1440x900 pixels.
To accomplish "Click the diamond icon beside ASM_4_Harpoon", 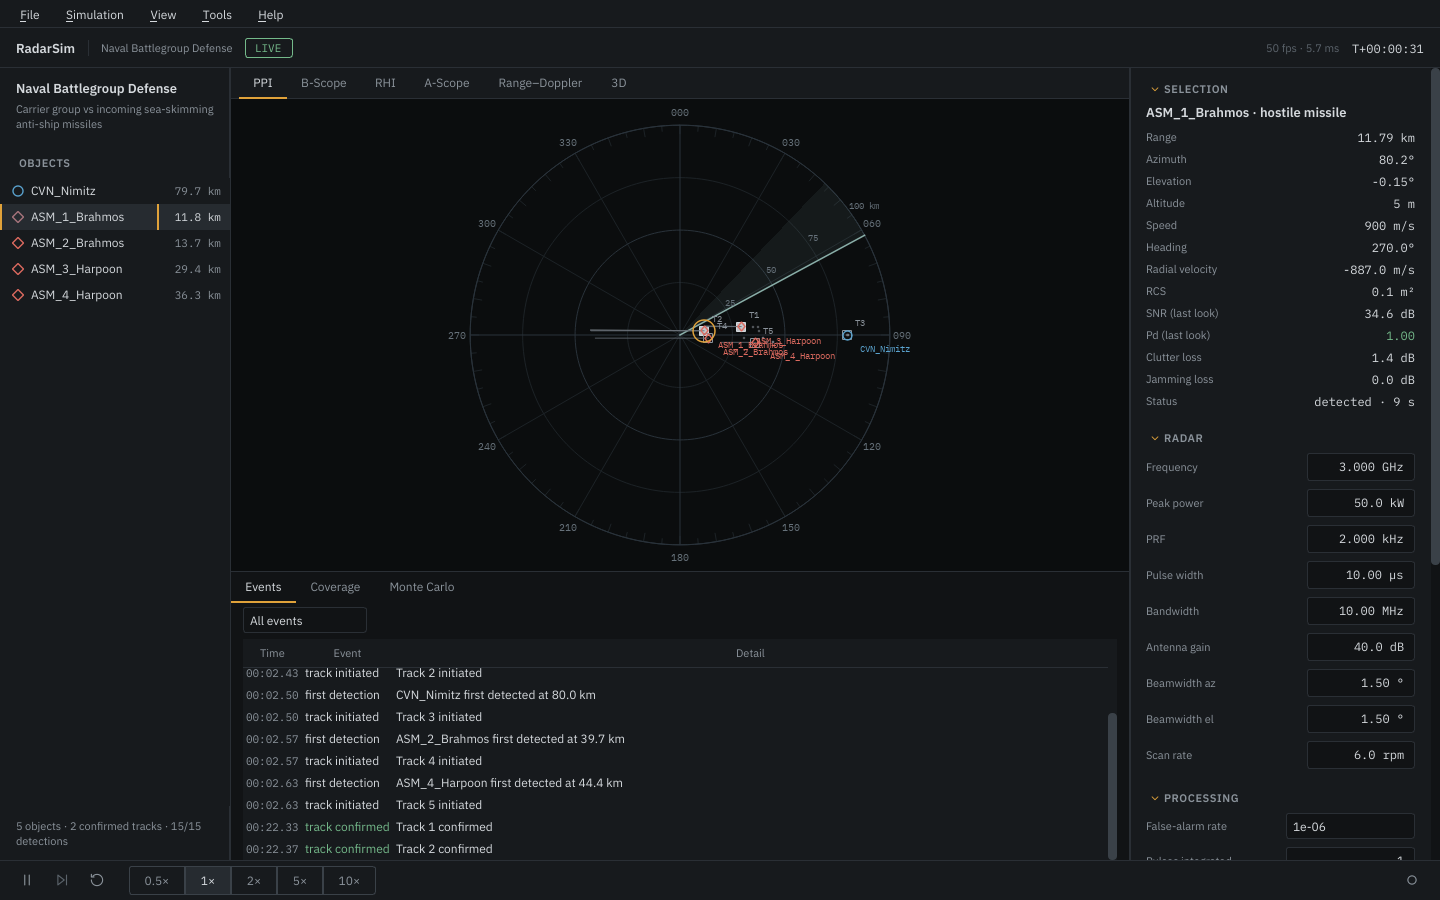I will pyautogui.click(x=18, y=295).
